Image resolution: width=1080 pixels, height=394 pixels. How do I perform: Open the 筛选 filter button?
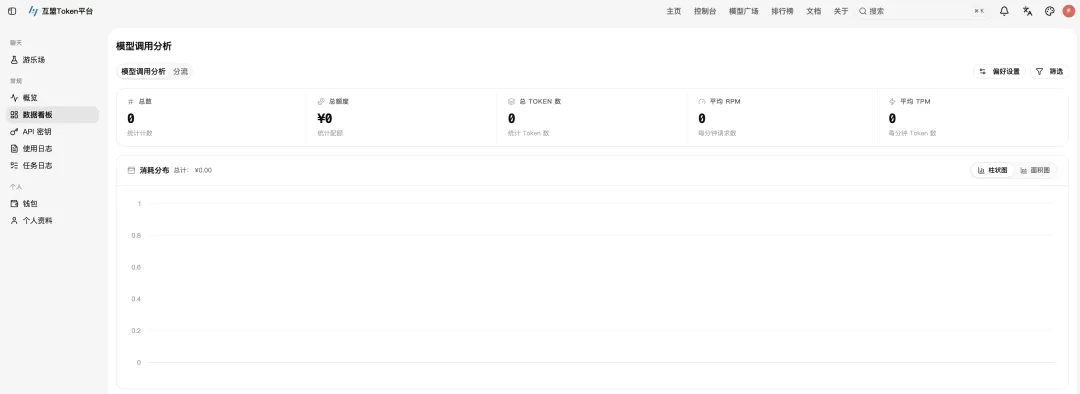pyautogui.click(x=1050, y=72)
